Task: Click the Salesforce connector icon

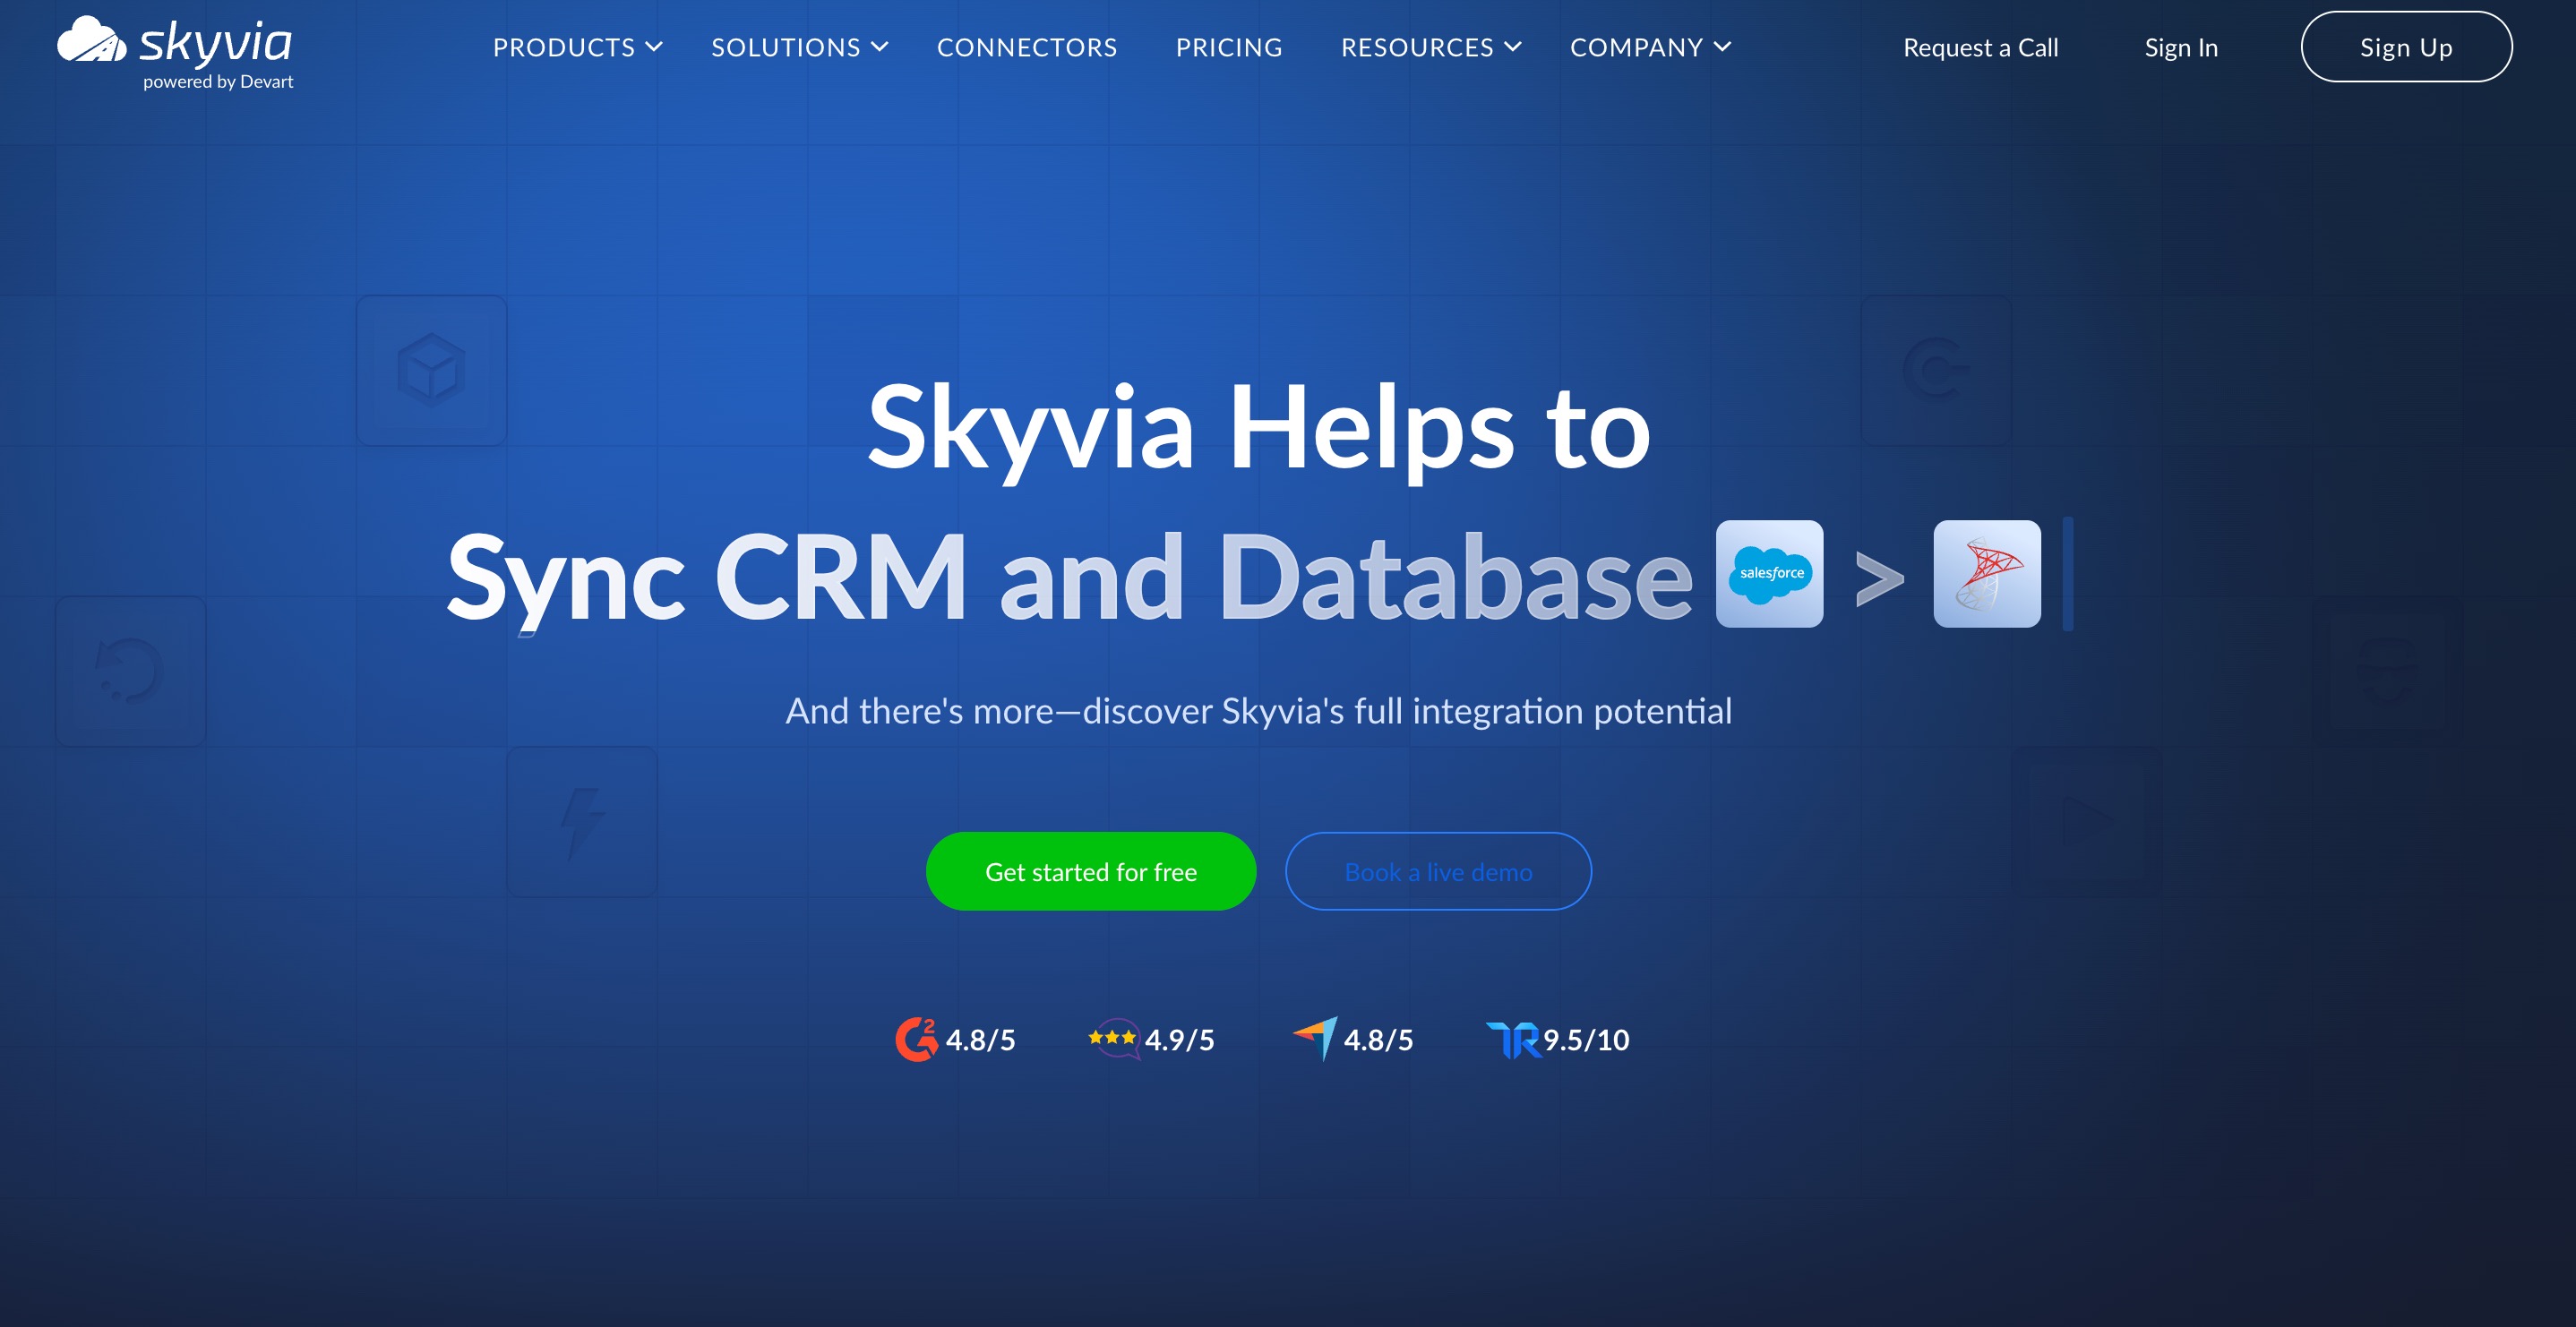Action: point(1769,574)
